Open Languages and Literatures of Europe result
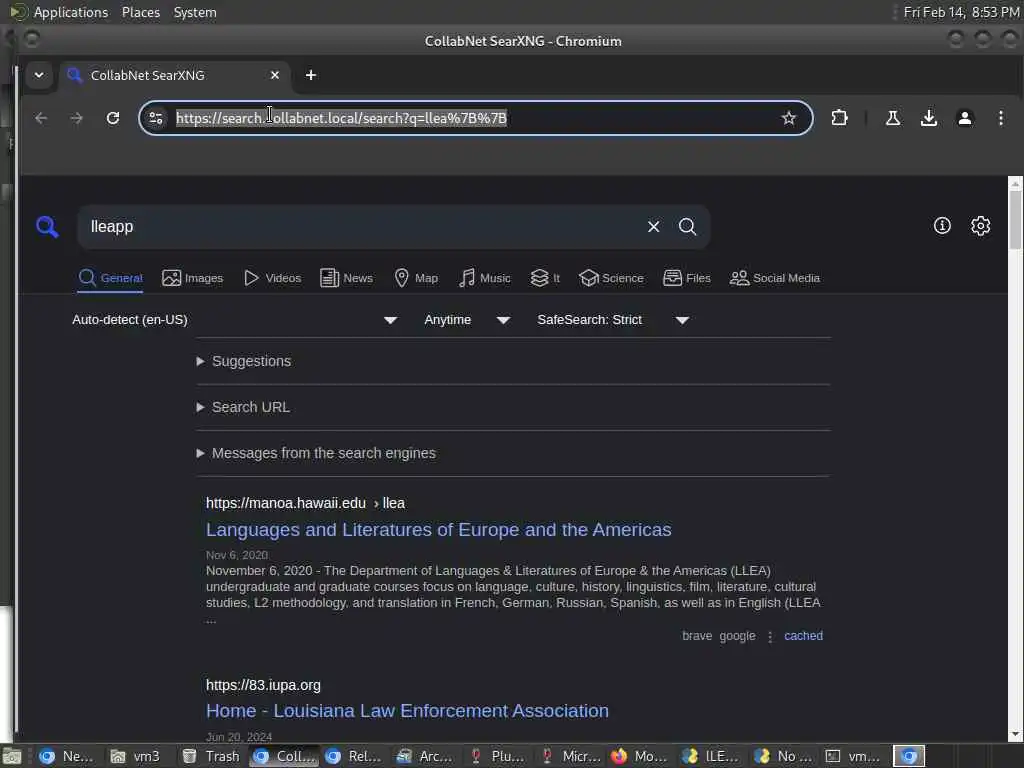Screen dimensions: 1024x768 438,530
